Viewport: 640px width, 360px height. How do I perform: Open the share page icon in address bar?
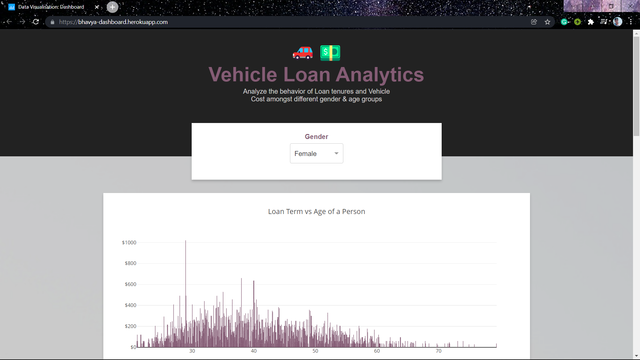coord(534,22)
